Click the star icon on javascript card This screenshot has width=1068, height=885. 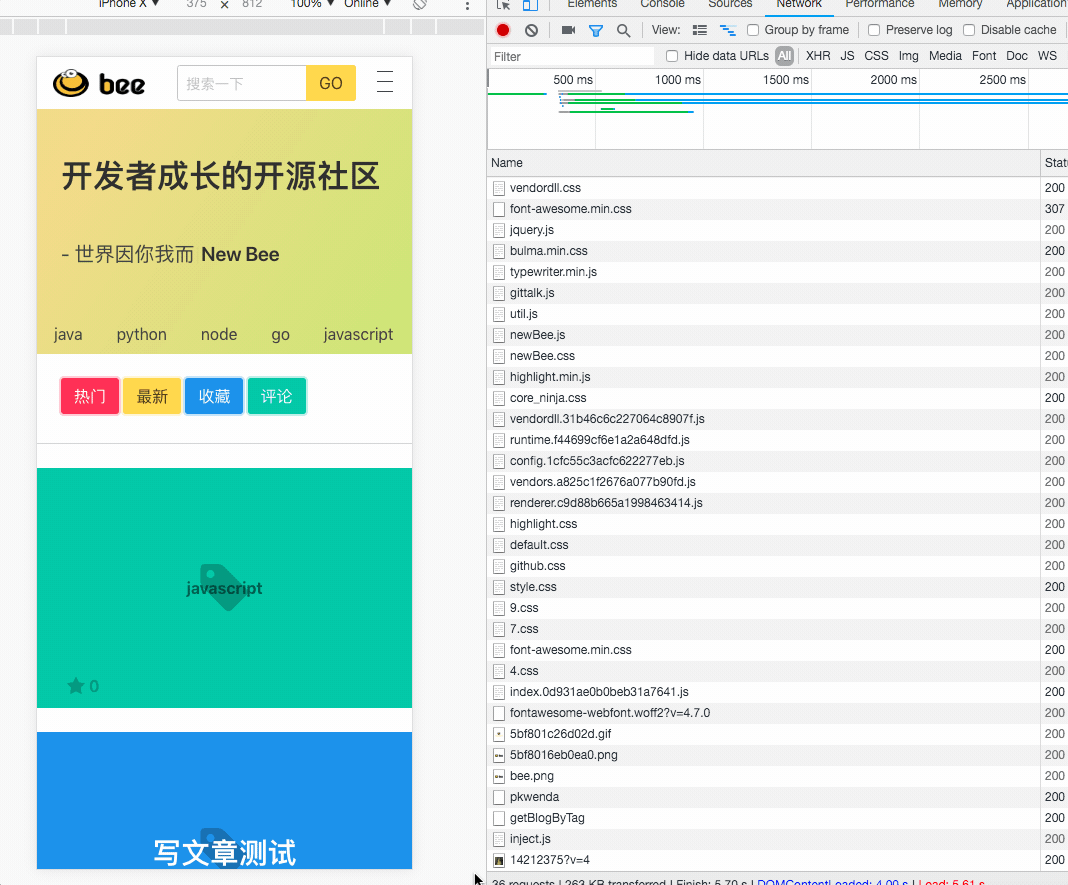[x=76, y=686]
